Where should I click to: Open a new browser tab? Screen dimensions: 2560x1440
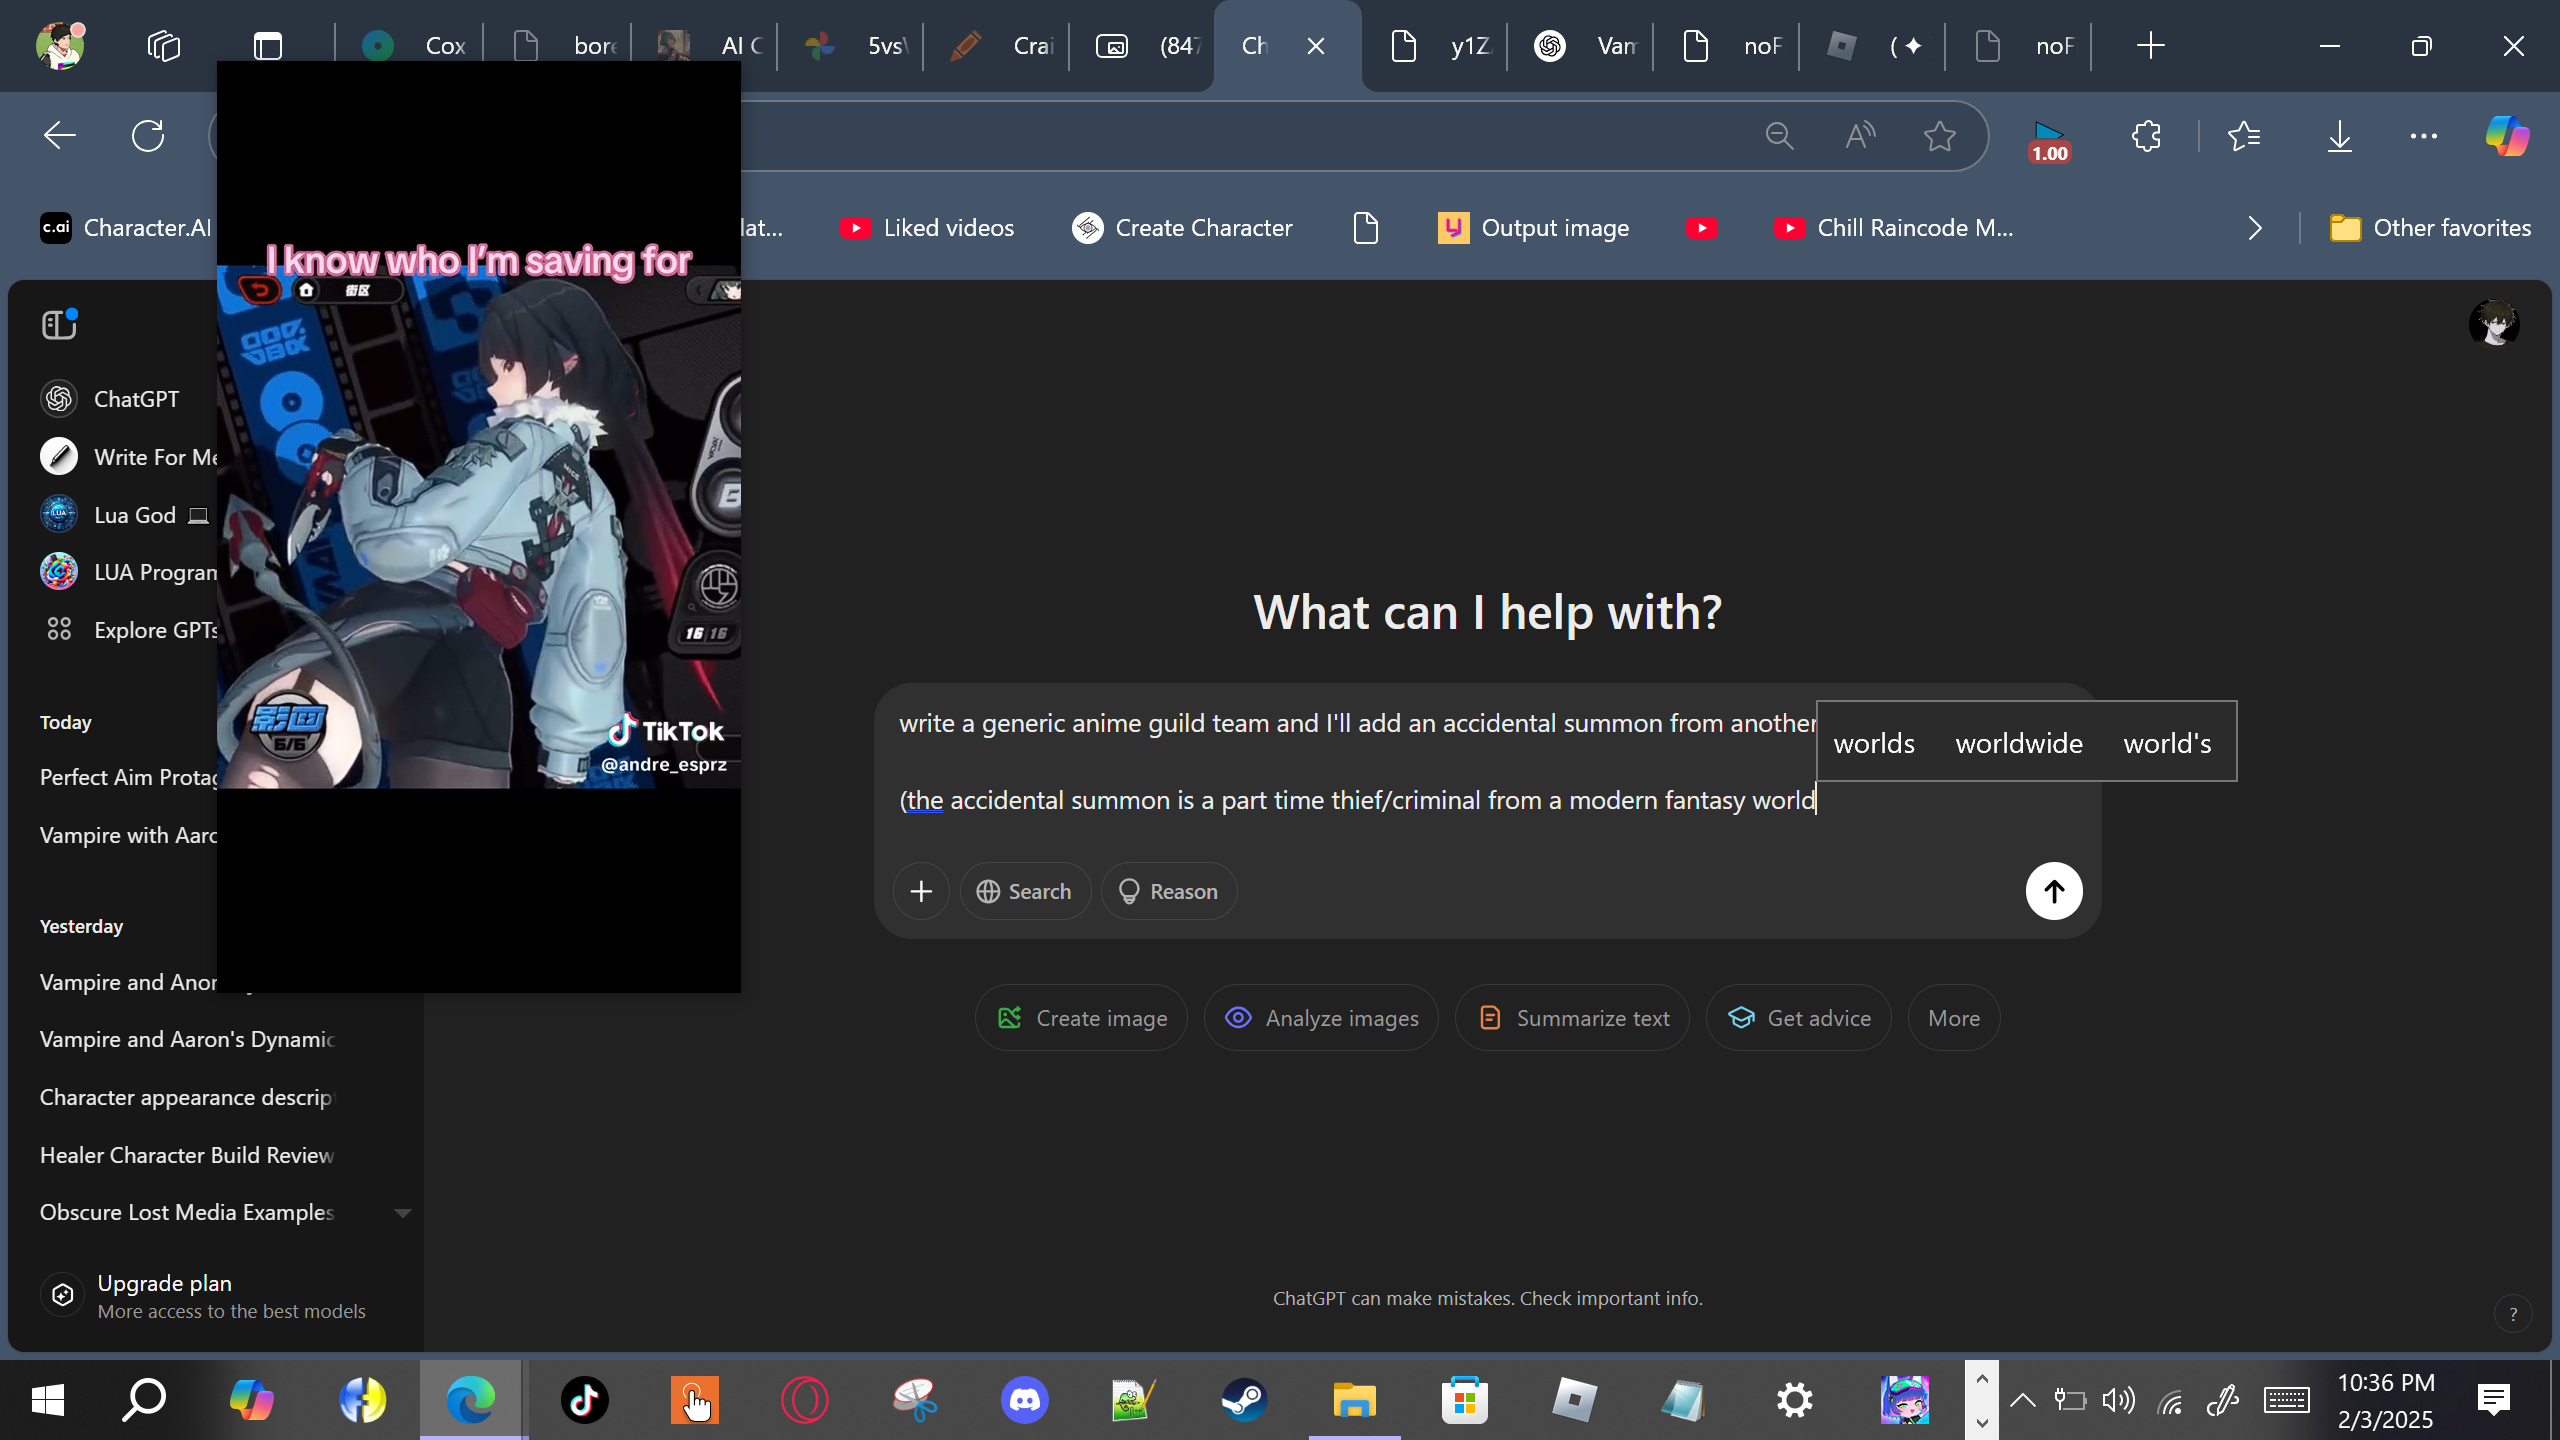pos(2150,46)
